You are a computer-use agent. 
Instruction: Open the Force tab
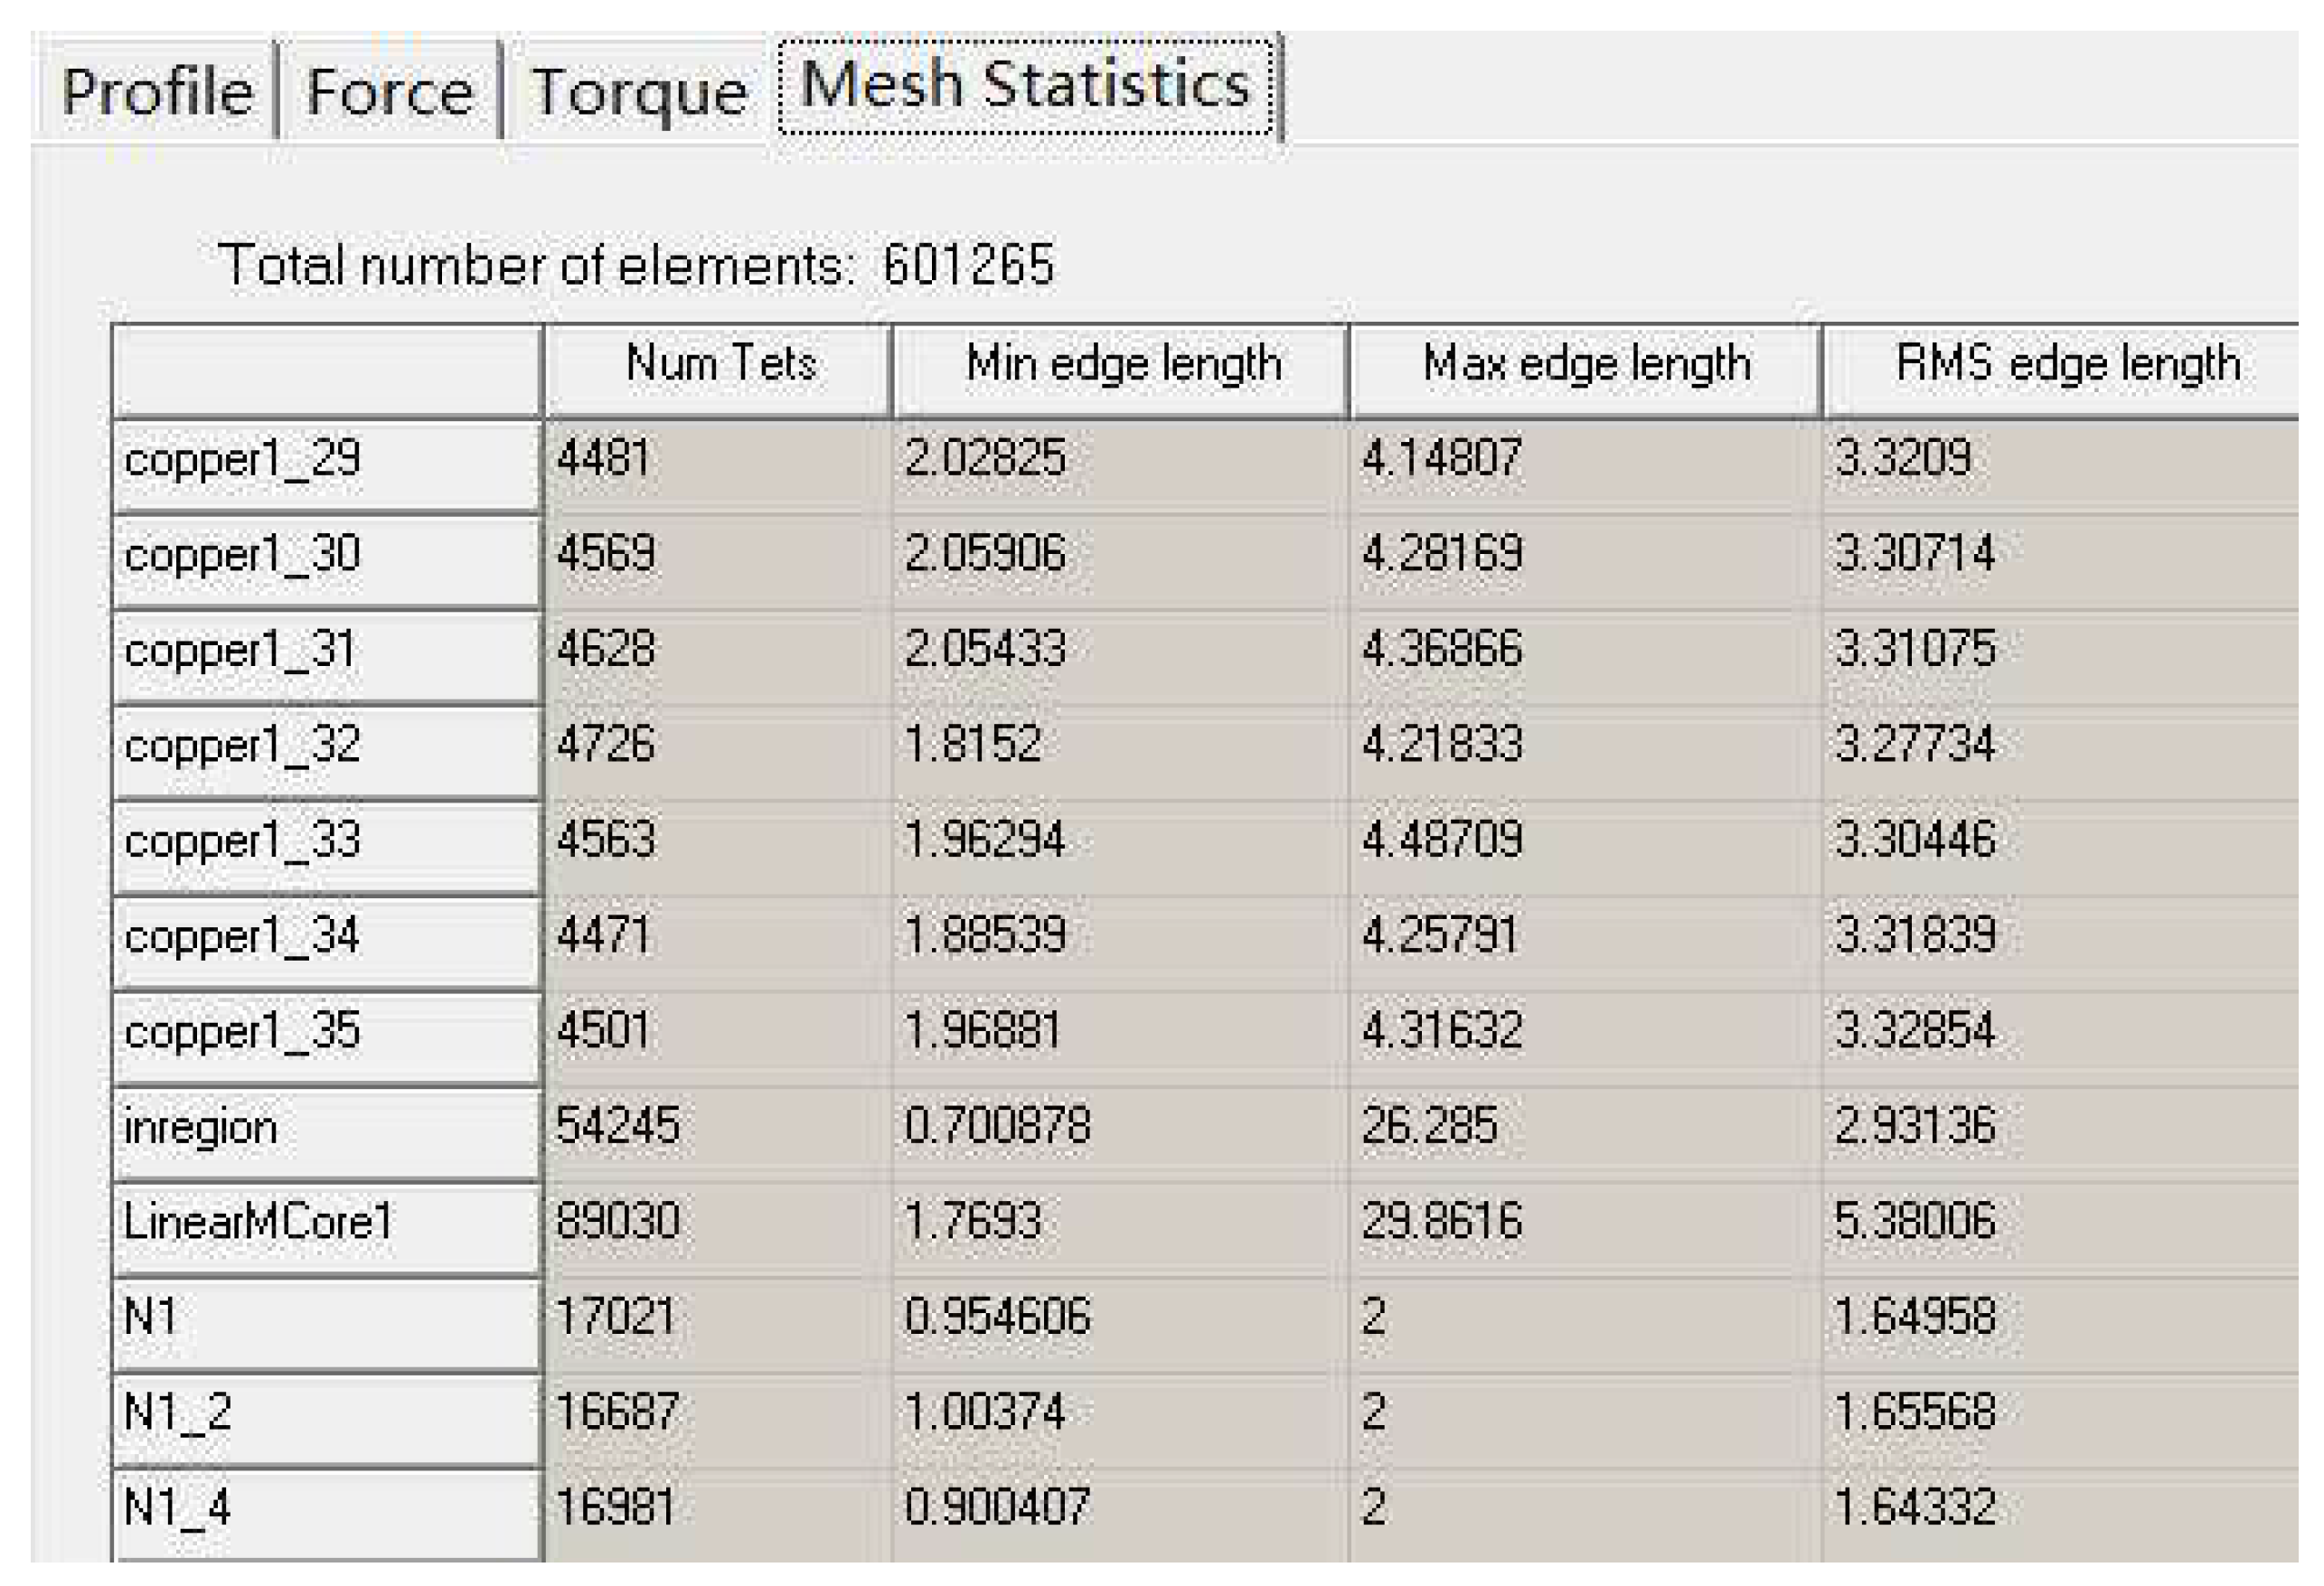(389, 92)
